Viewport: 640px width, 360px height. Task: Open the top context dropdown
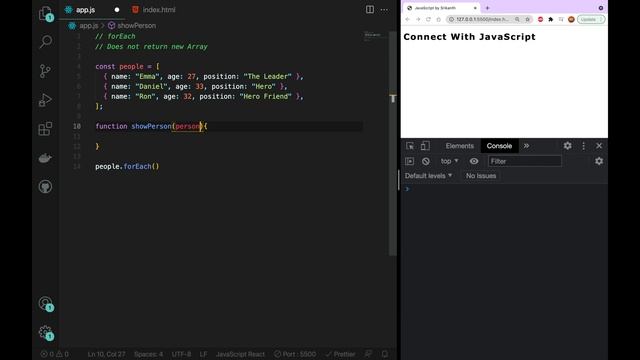(x=449, y=161)
